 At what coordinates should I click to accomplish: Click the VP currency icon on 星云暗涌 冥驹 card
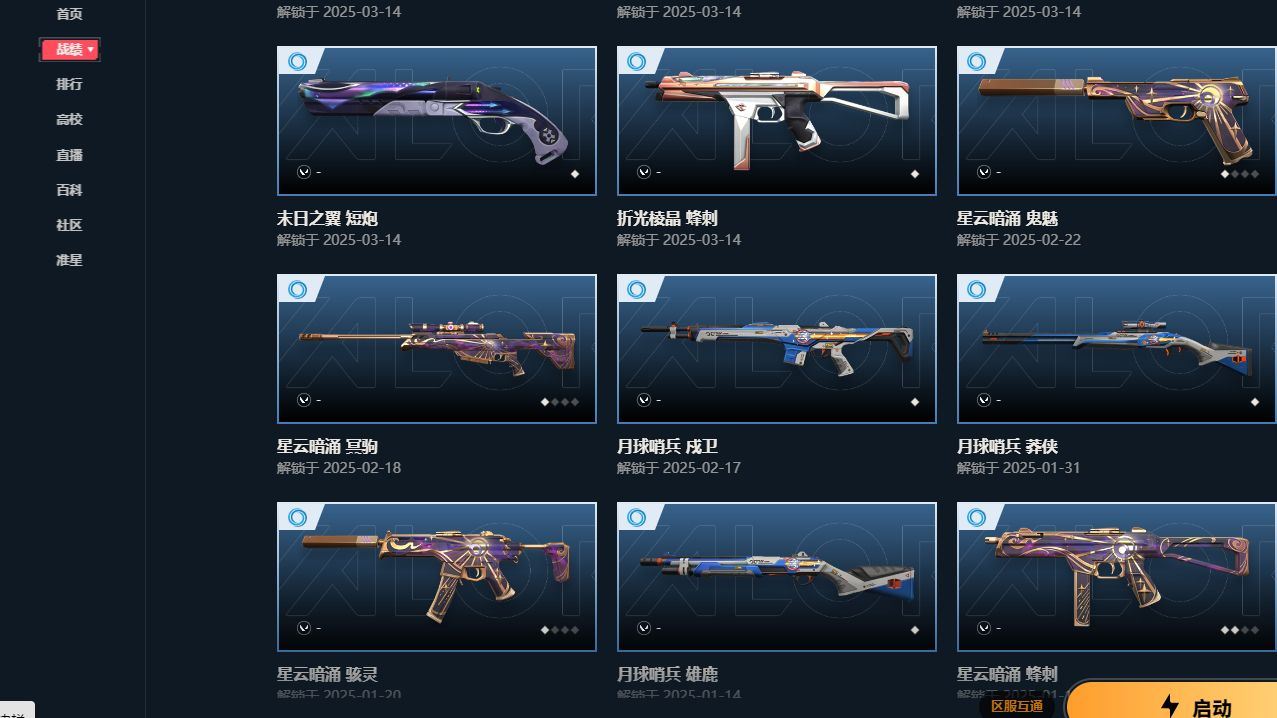tap(304, 400)
